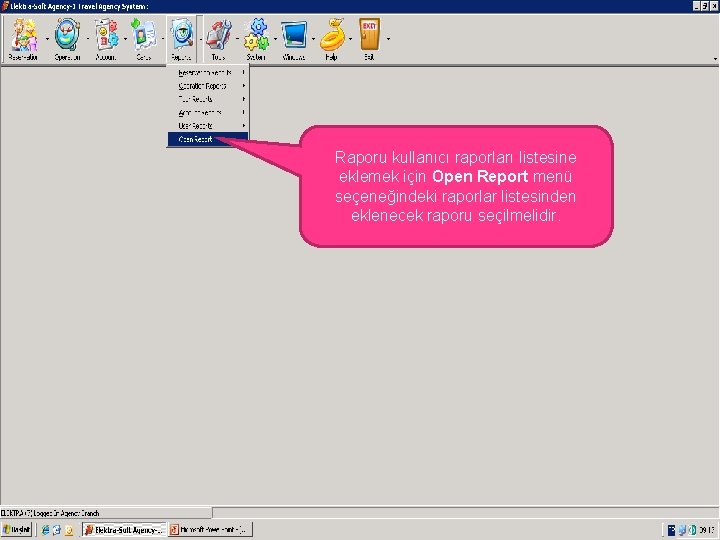
Task: Choose the highlighted Open Report menu entry
Action: pyautogui.click(x=208, y=139)
